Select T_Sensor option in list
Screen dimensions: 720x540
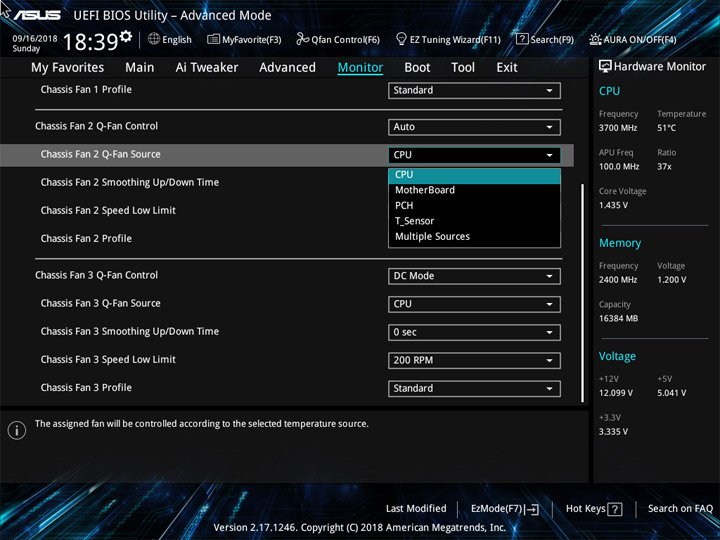click(474, 221)
